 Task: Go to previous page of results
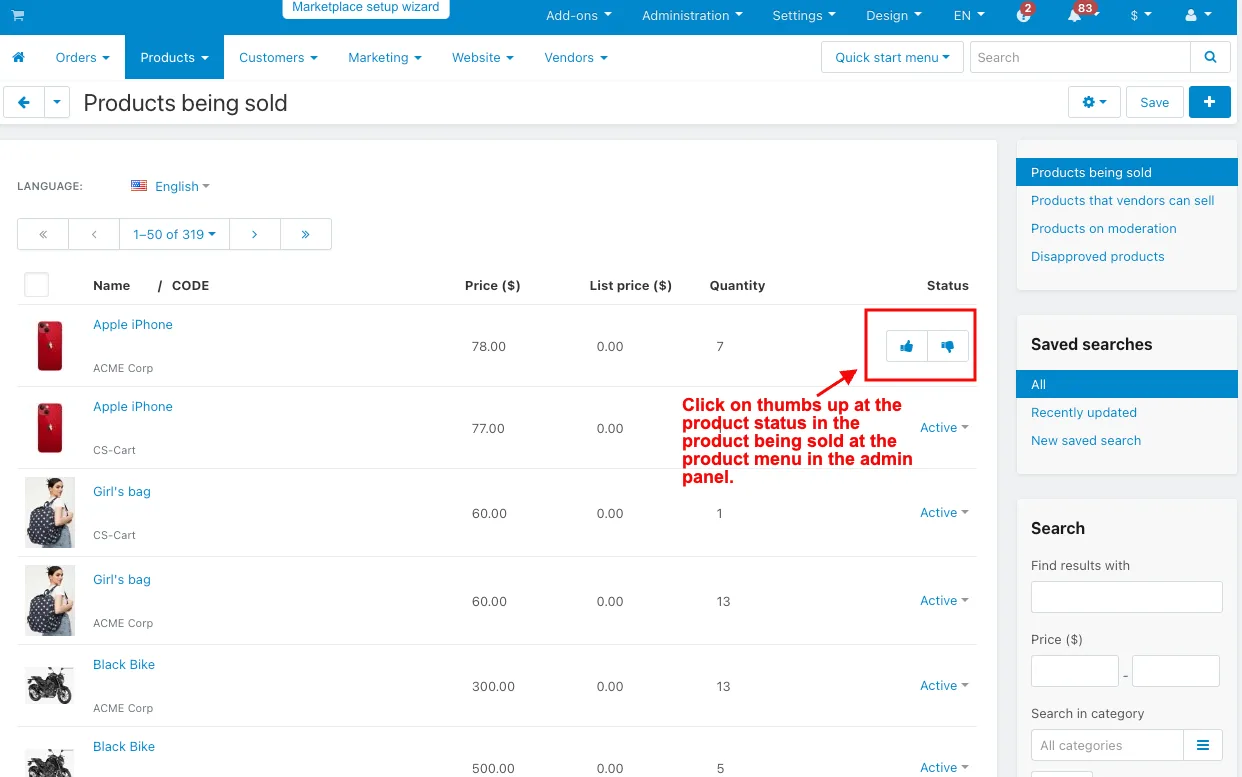click(x=94, y=234)
